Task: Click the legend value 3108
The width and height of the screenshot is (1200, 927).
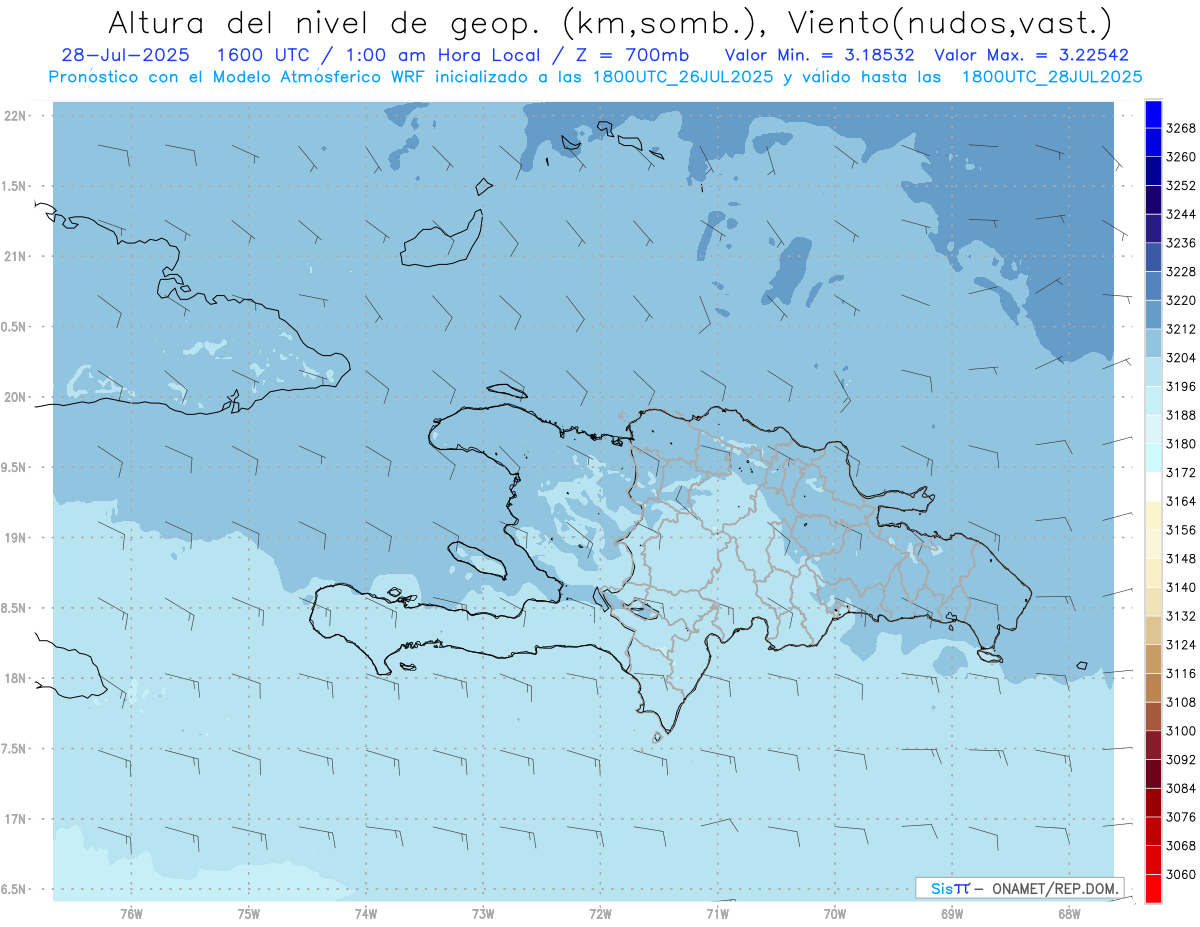Action: click(x=1180, y=702)
